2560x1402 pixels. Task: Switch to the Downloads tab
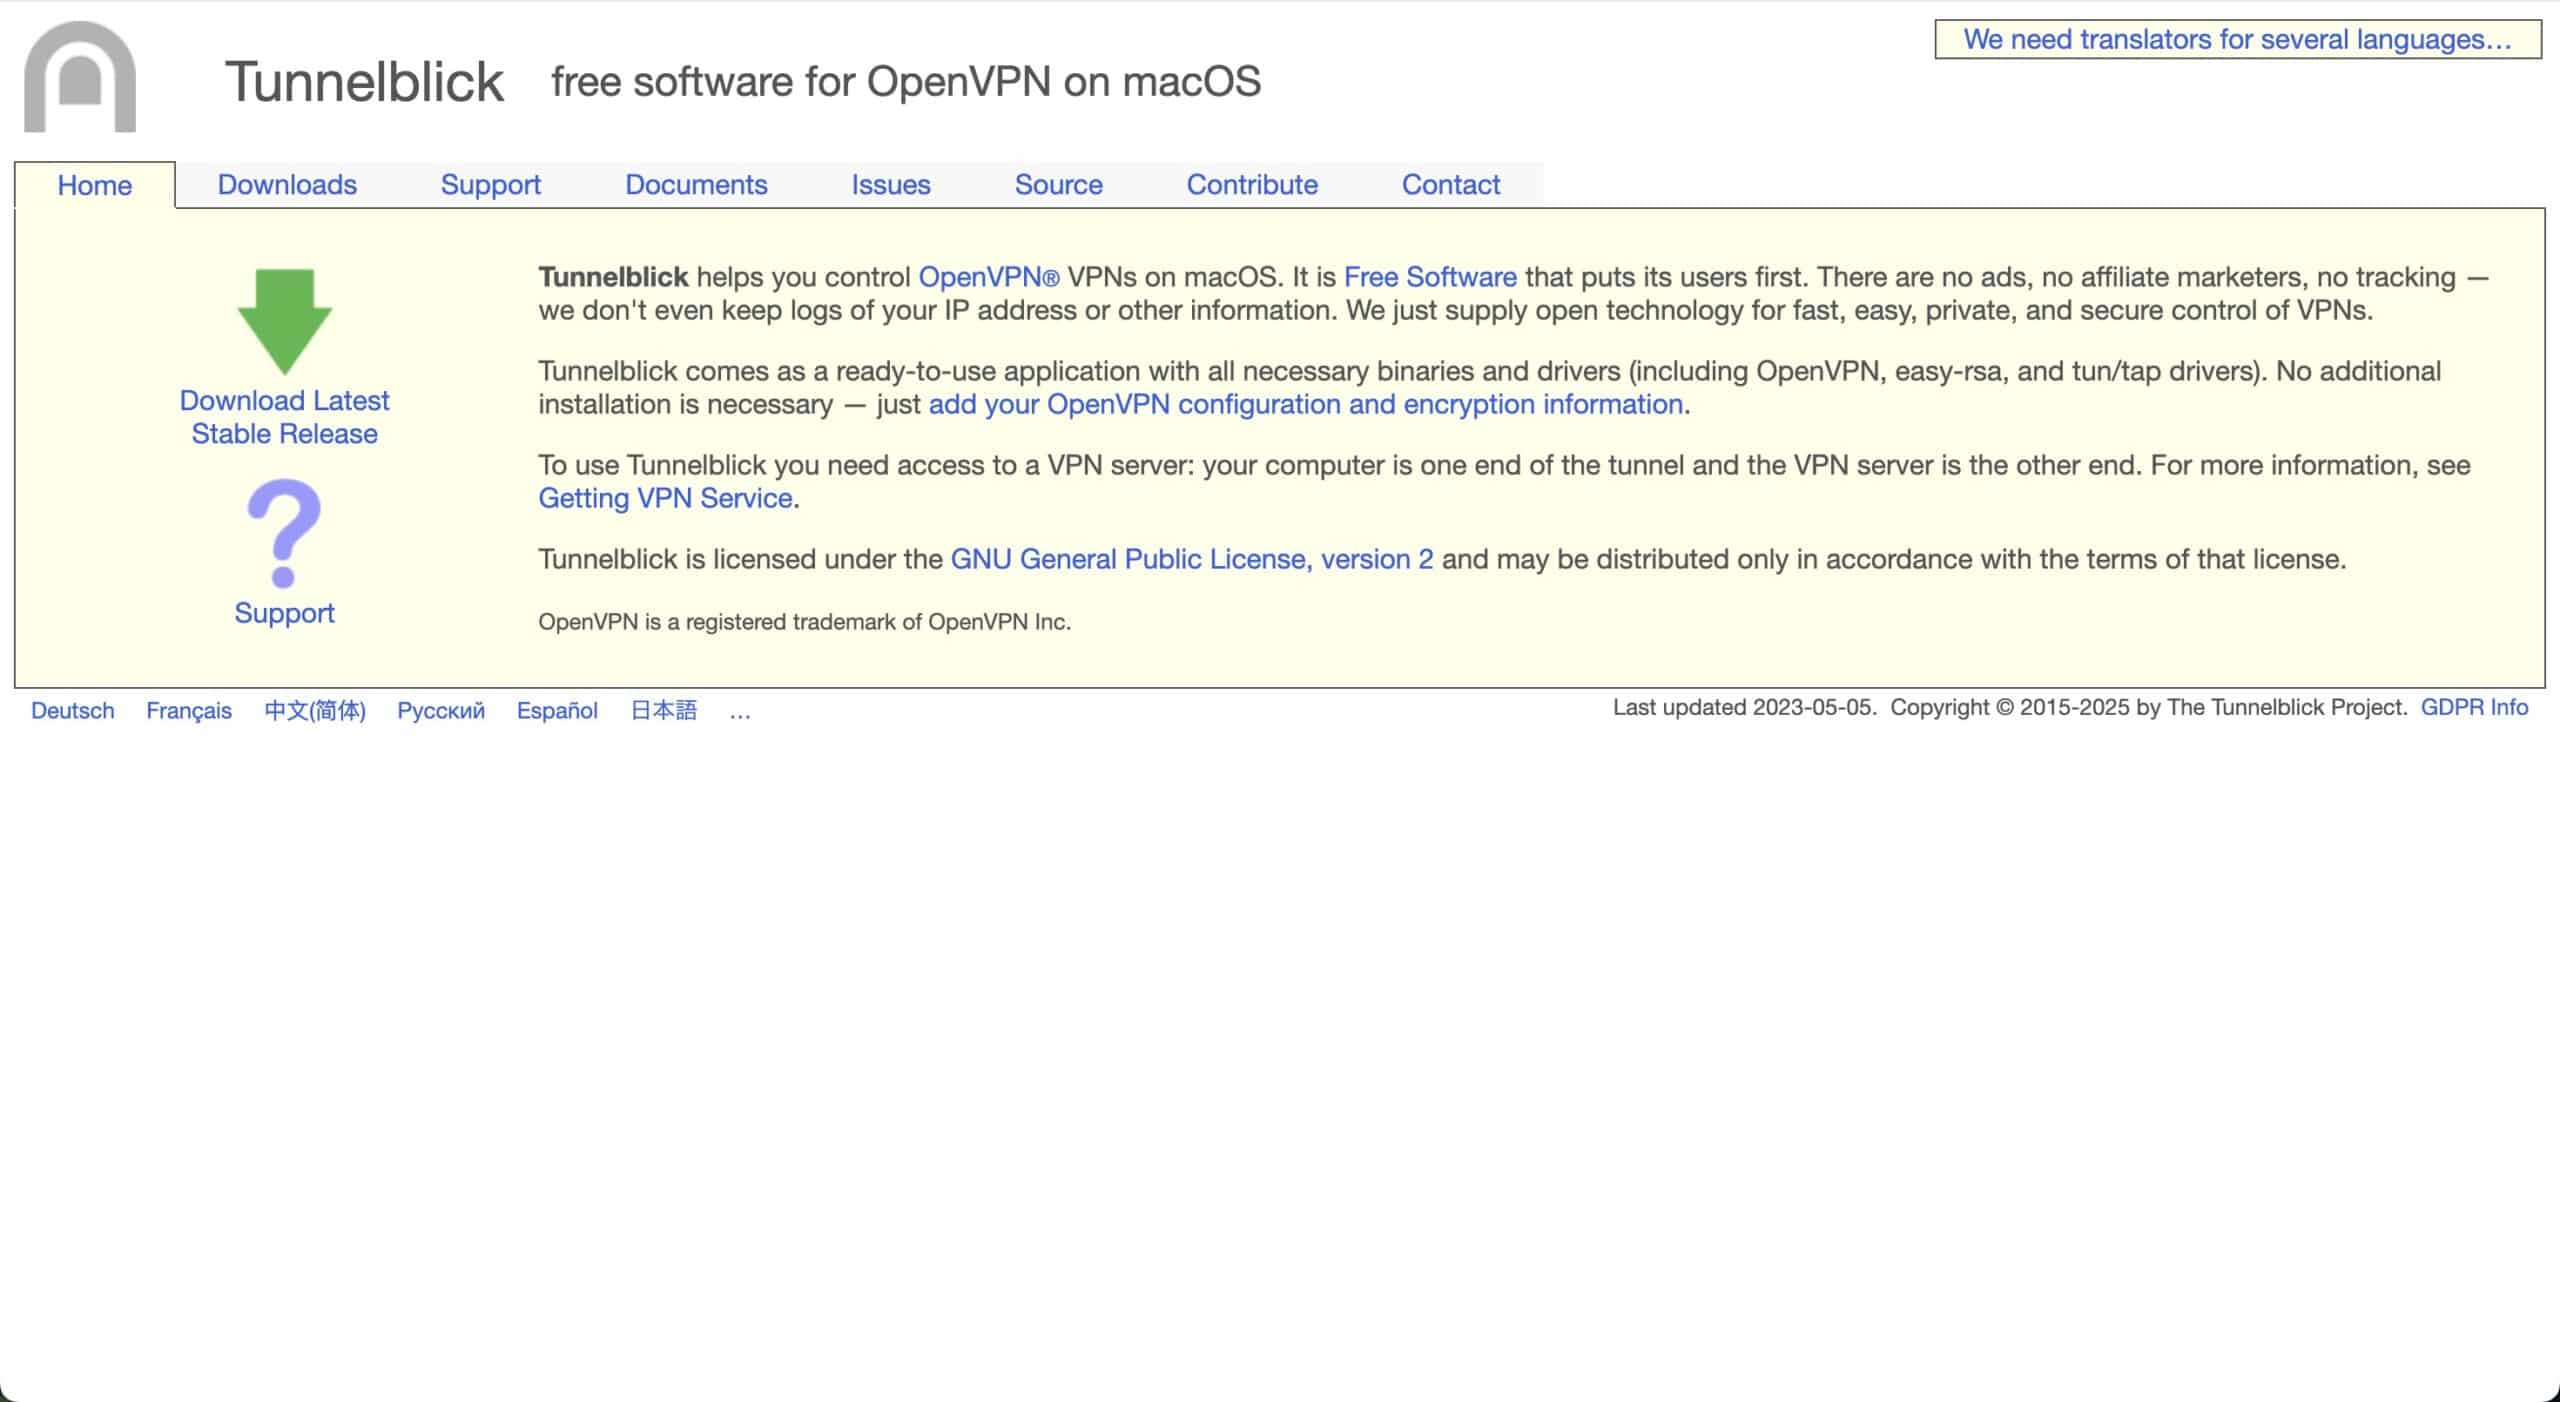[x=287, y=185]
